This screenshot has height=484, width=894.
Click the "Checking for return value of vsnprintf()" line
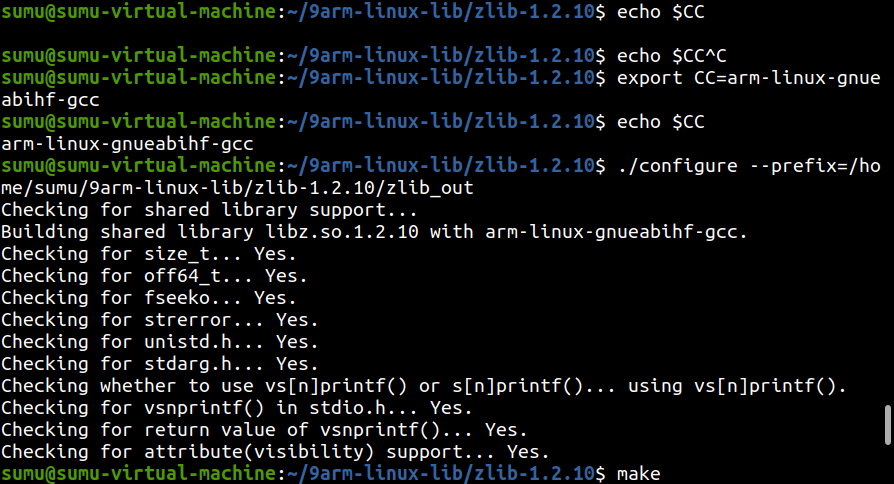click(x=264, y=429)
